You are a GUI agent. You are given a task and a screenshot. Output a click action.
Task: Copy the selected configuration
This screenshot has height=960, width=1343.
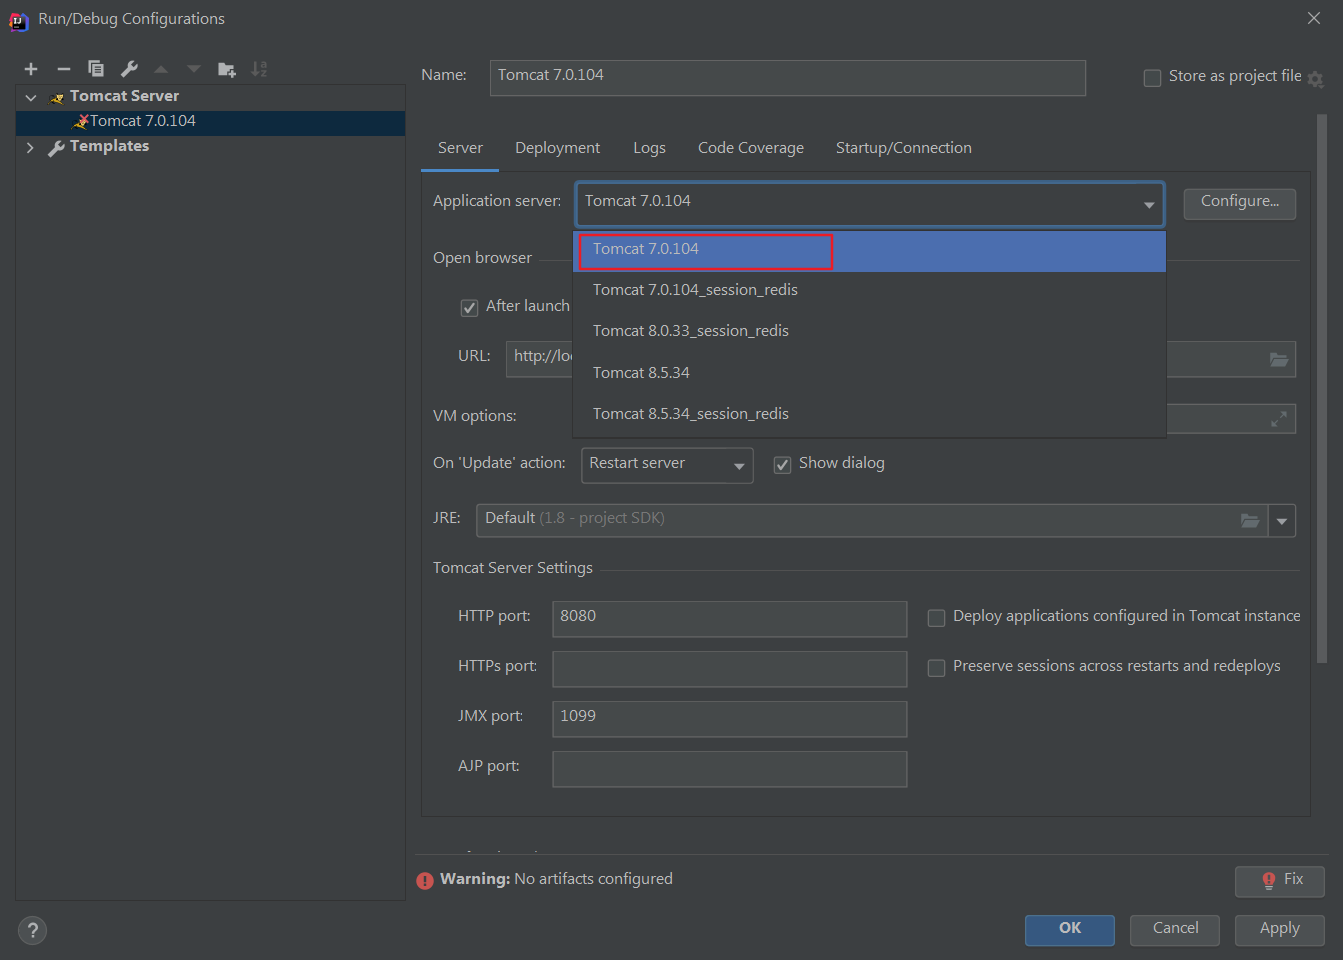[96, 69]
